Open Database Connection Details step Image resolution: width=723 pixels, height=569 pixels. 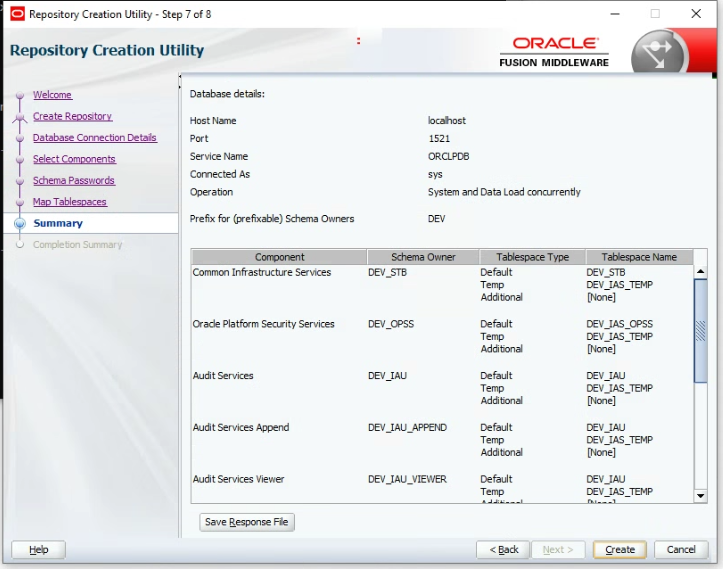tap(95, 137)
